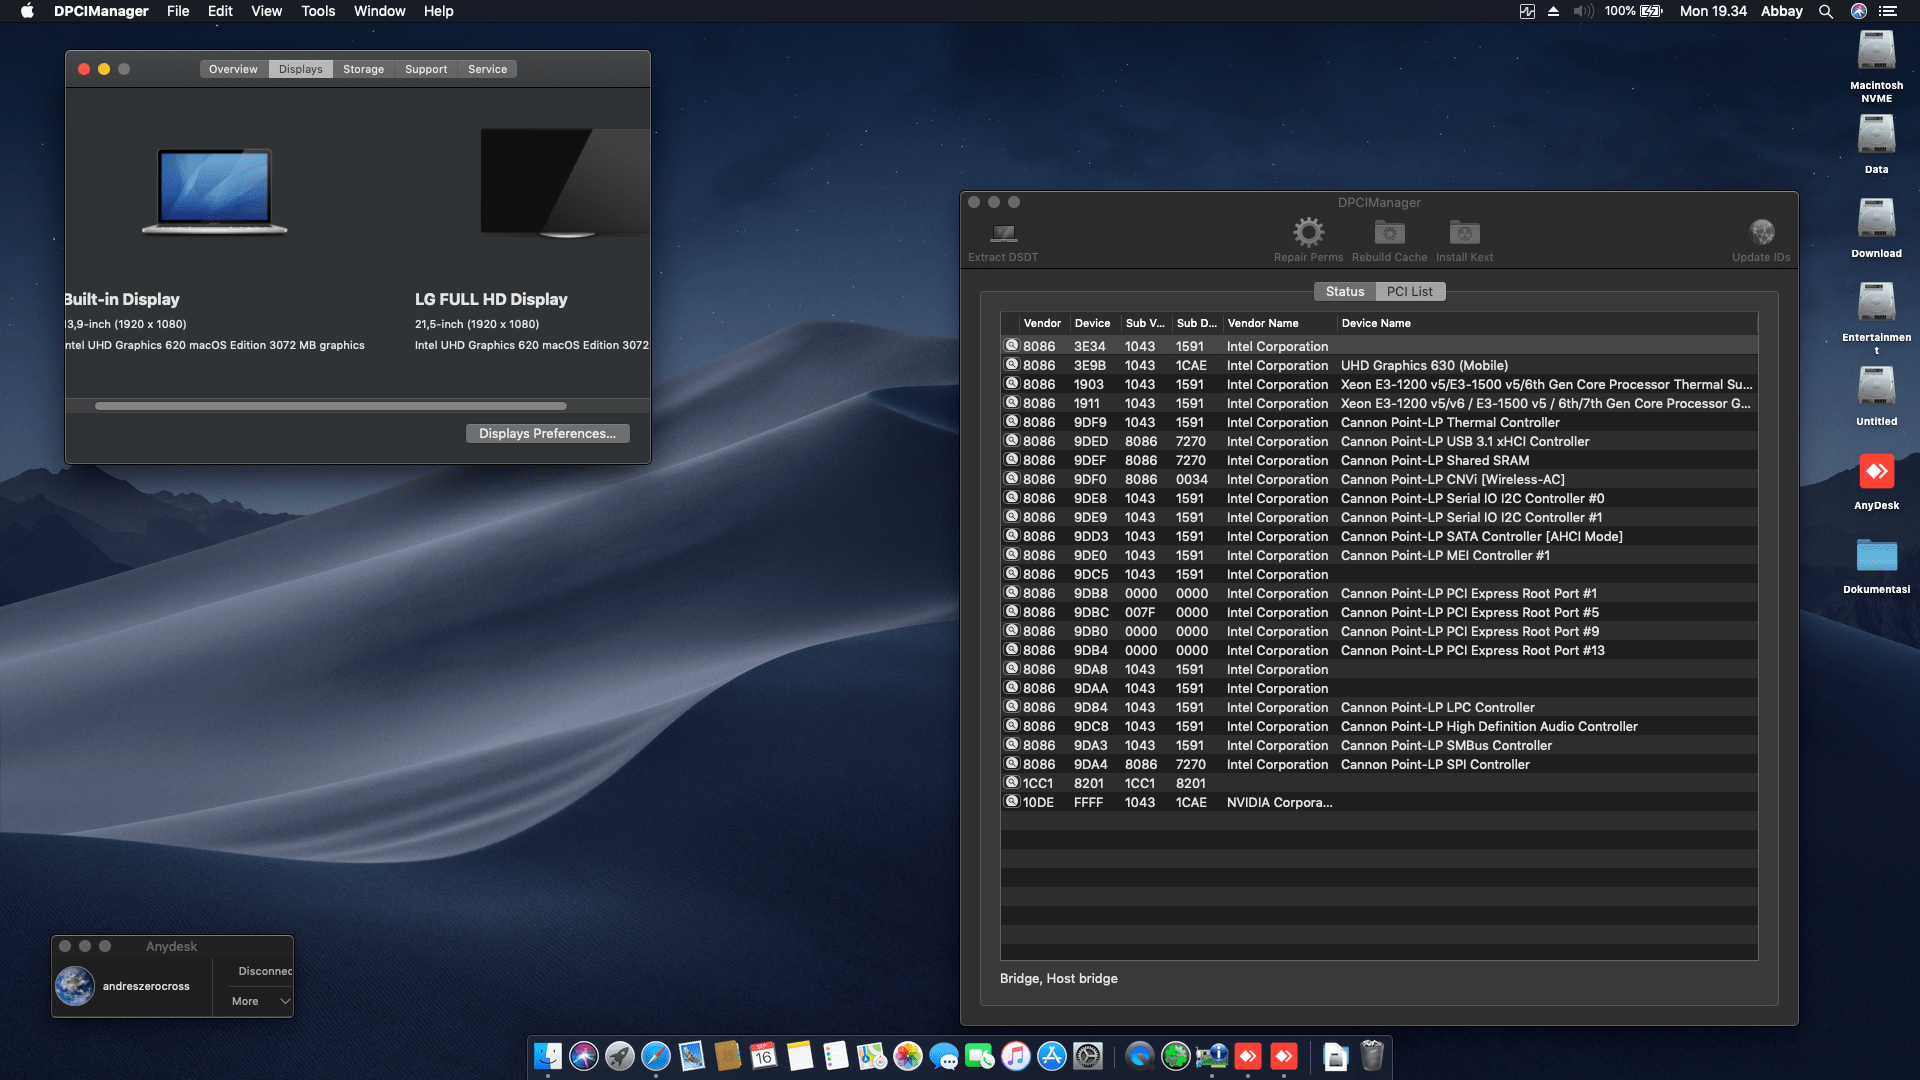Click the Displays Preferences button

click(547, 433)
